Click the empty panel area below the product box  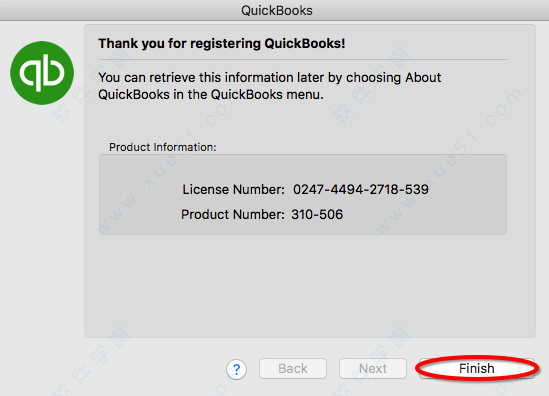pyautogui.click(x=310, y=285)
